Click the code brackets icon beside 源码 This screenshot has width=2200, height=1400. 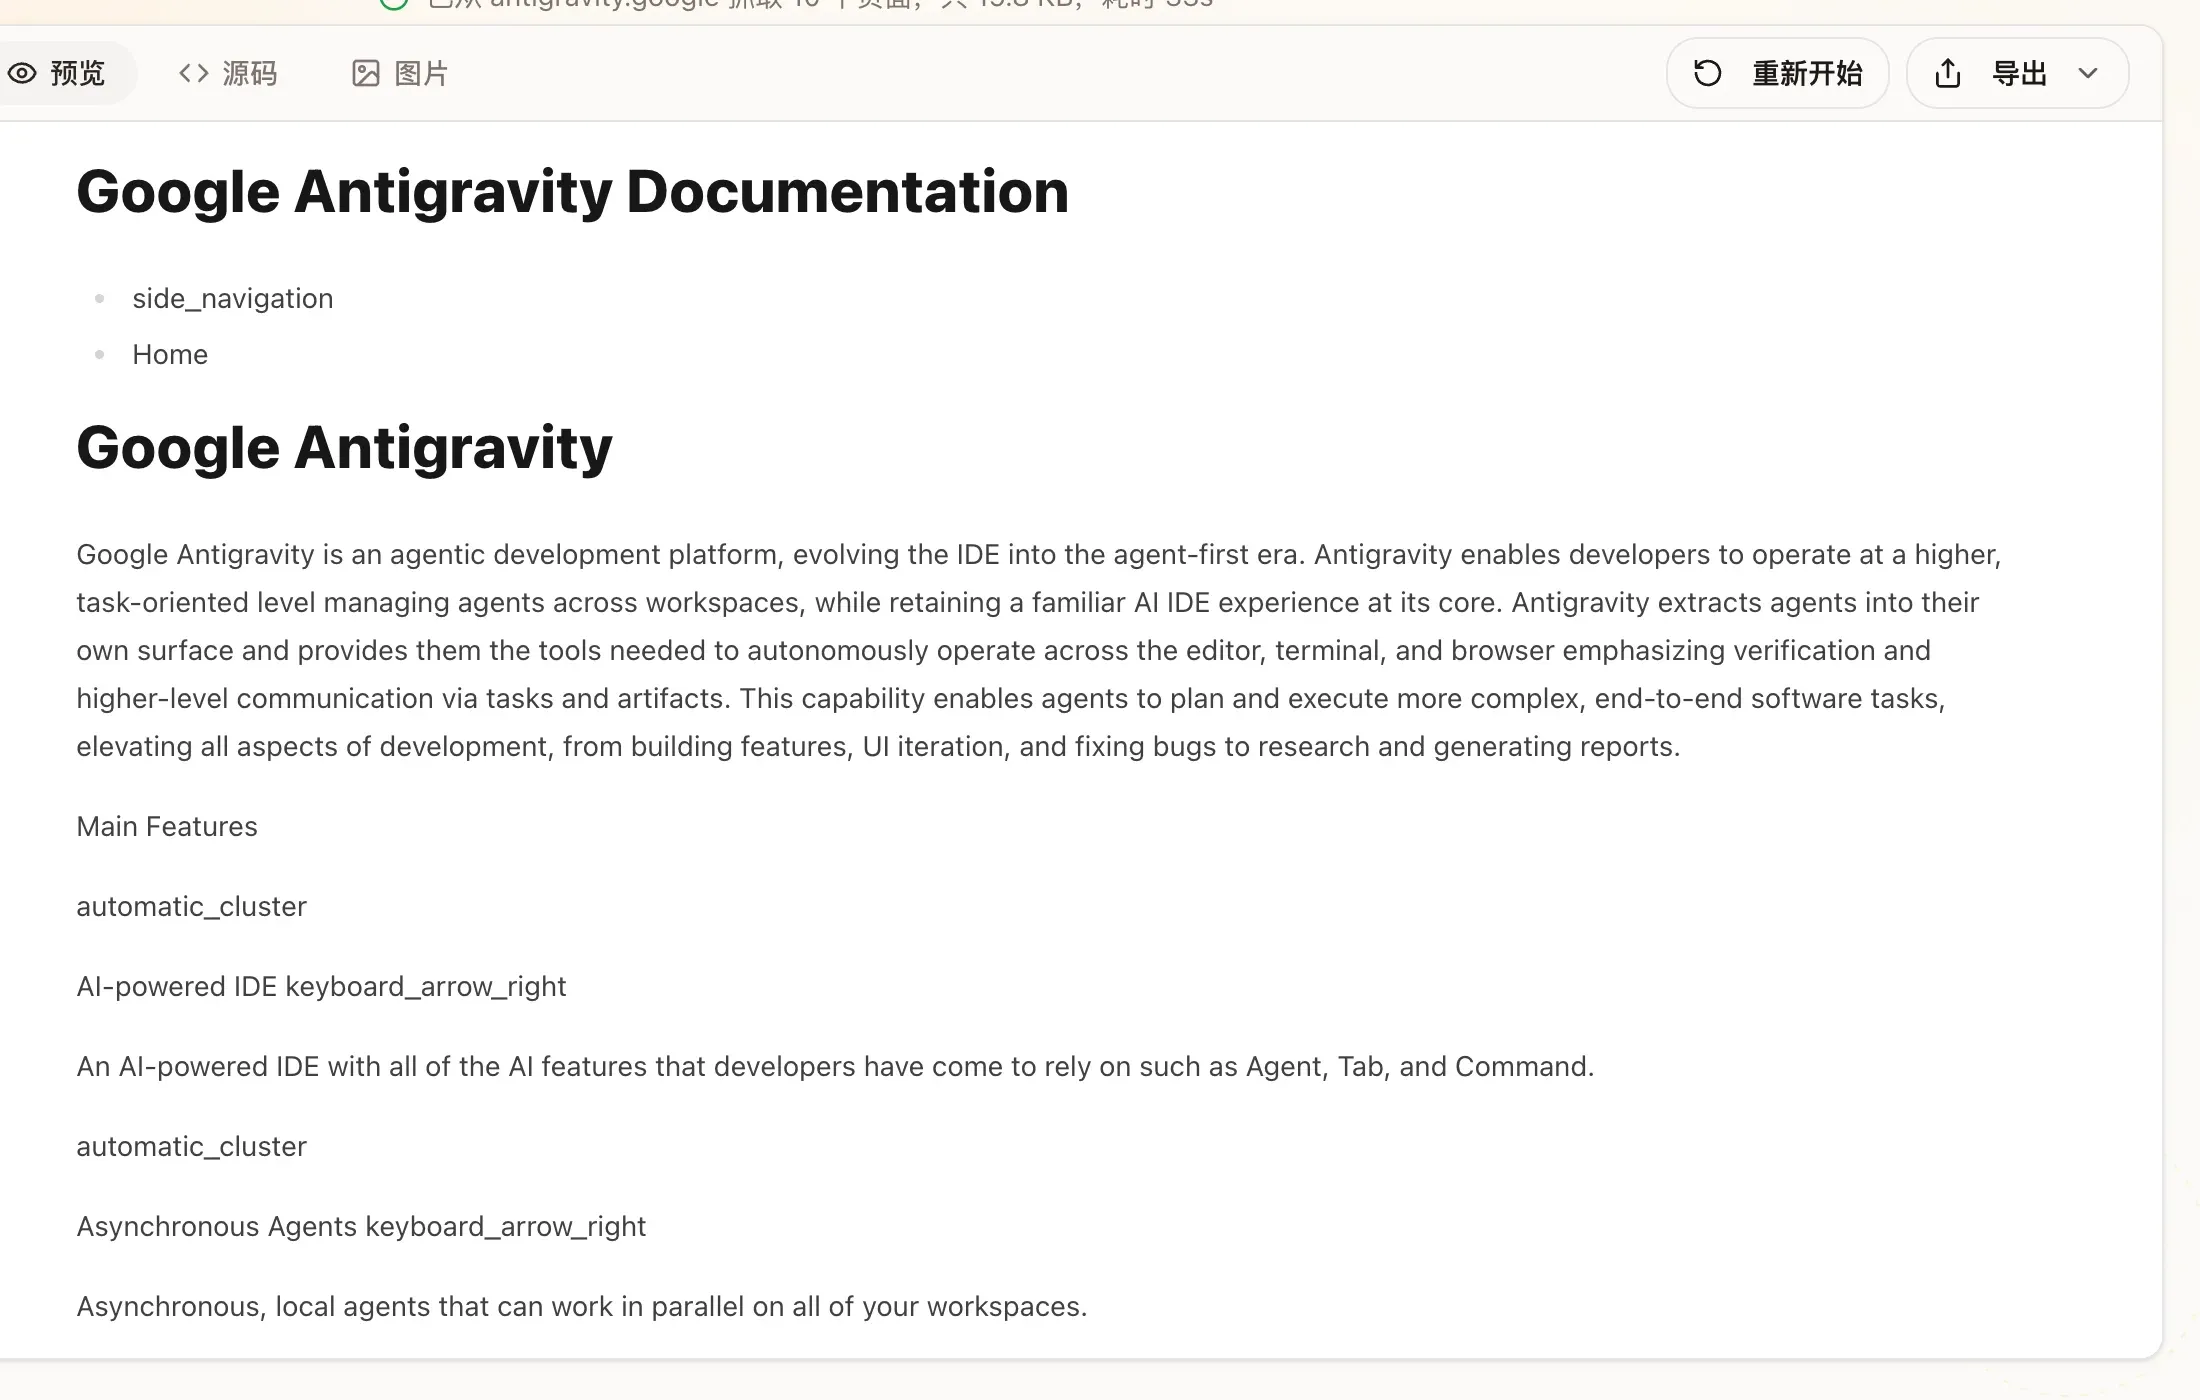click(x=192, y=73)
